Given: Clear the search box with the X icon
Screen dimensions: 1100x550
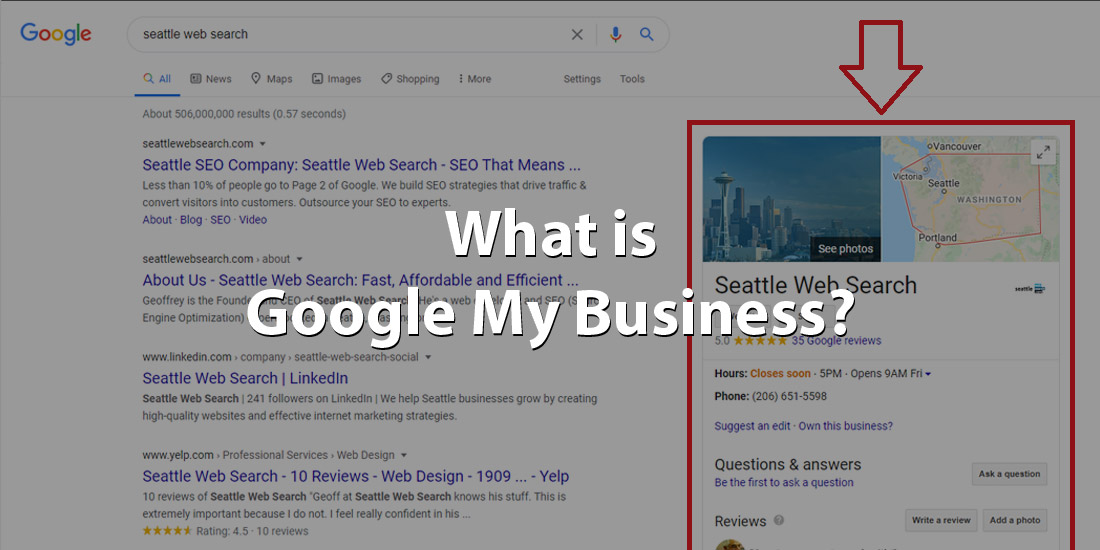Looking at the screenshot, I should (577, 34).
